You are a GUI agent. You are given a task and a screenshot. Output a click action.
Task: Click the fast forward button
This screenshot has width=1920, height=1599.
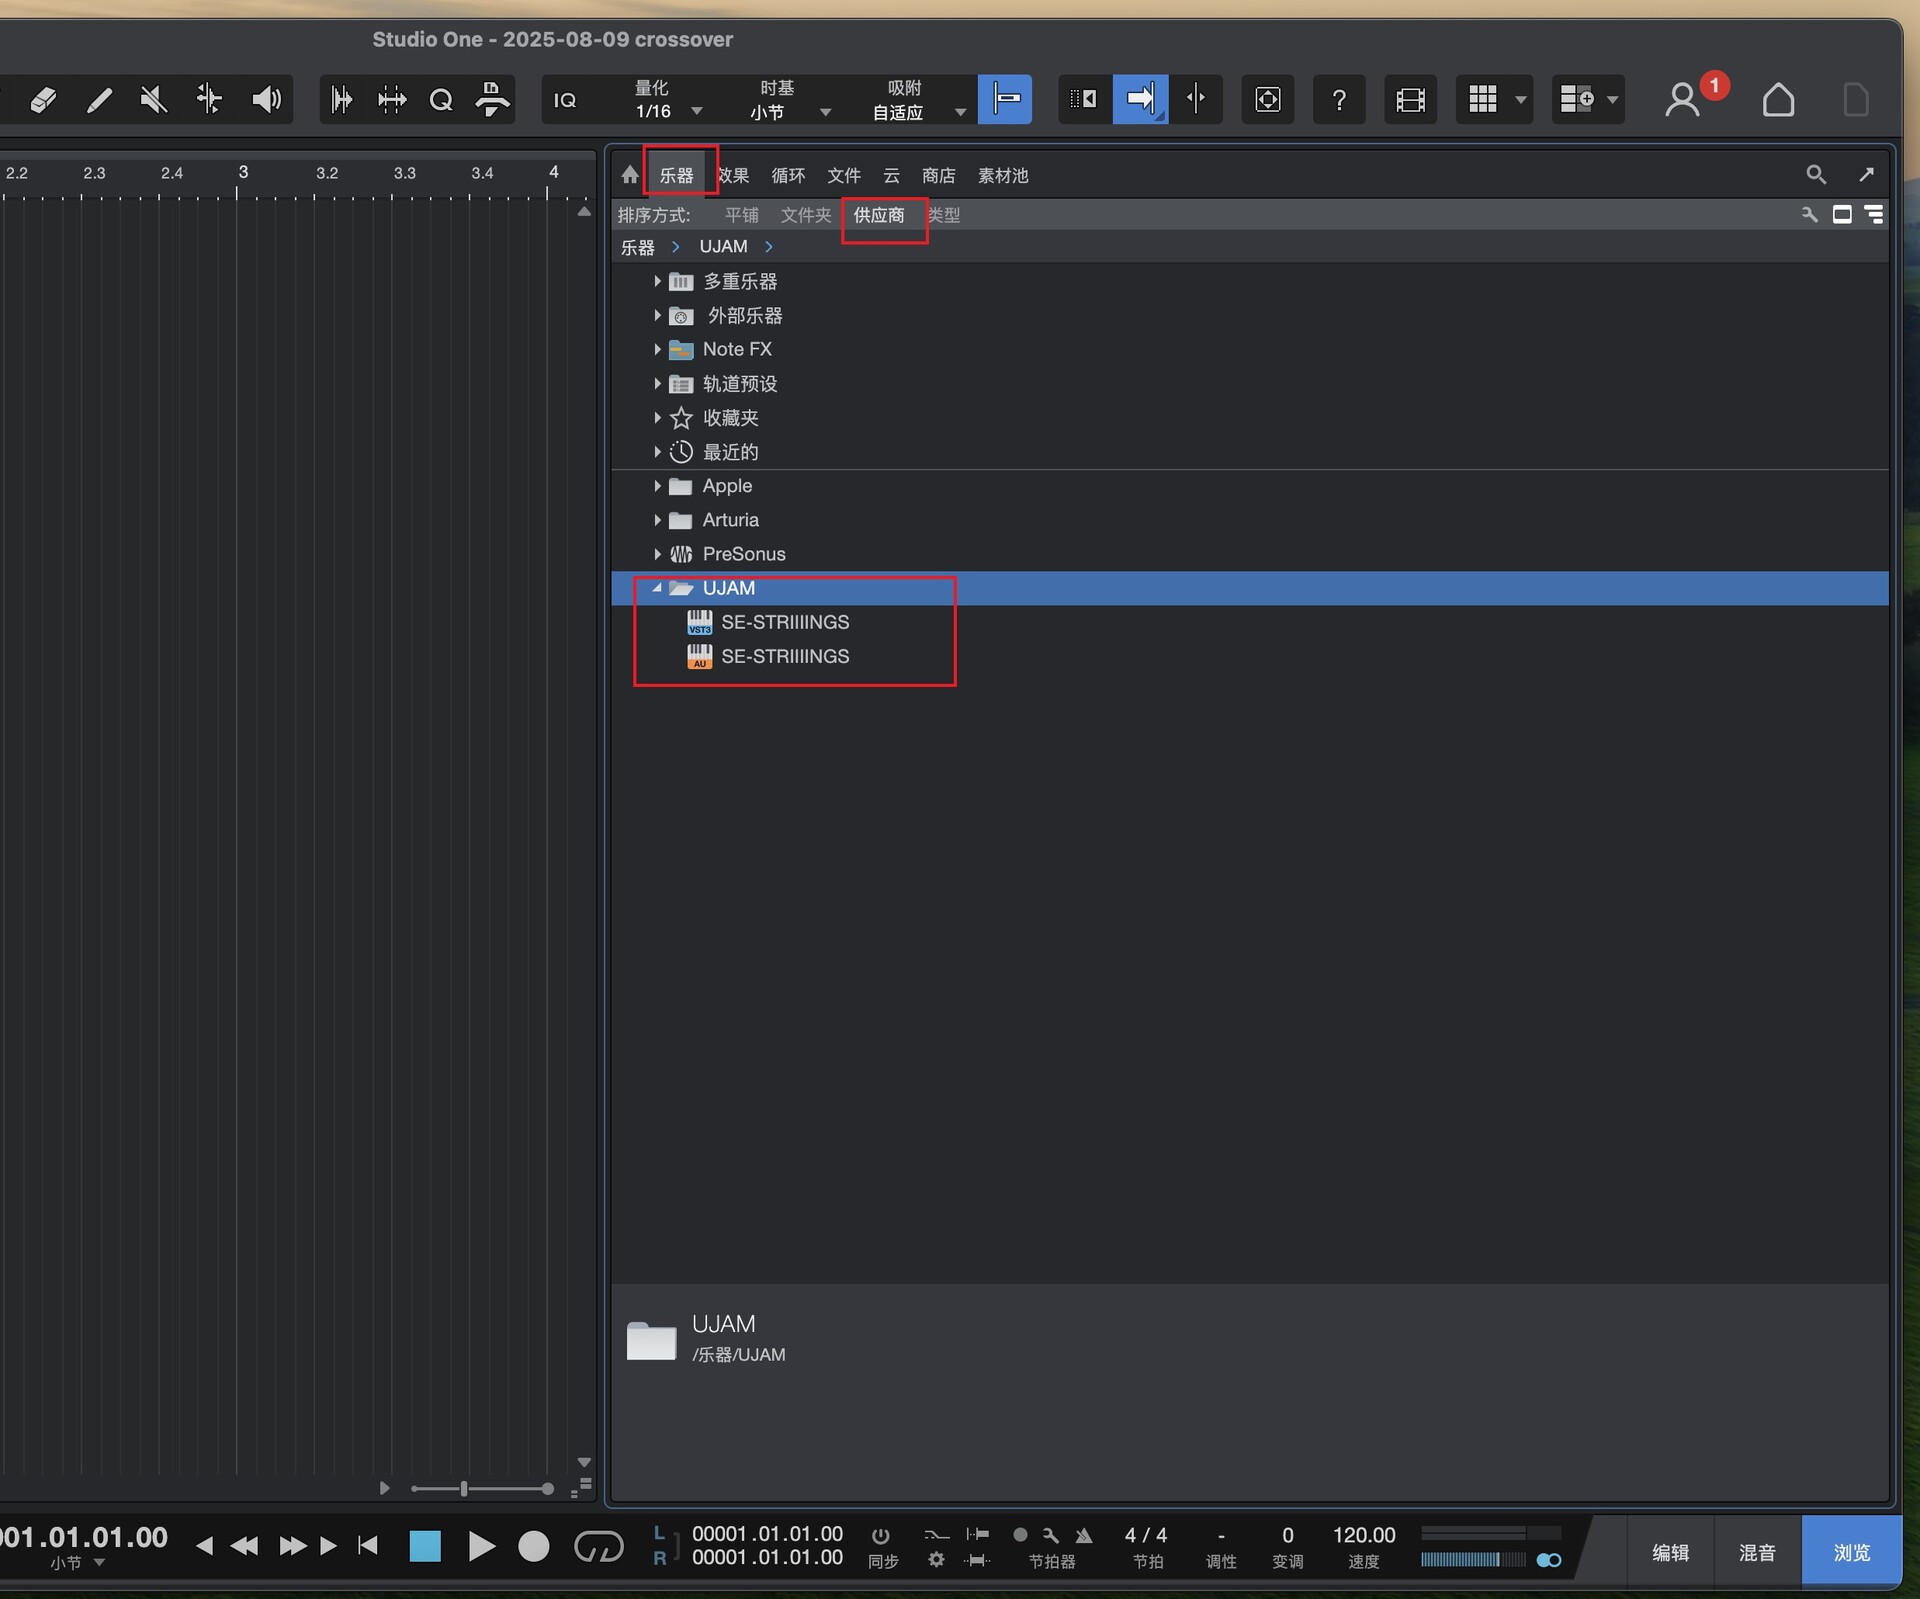pos(293,1545)
